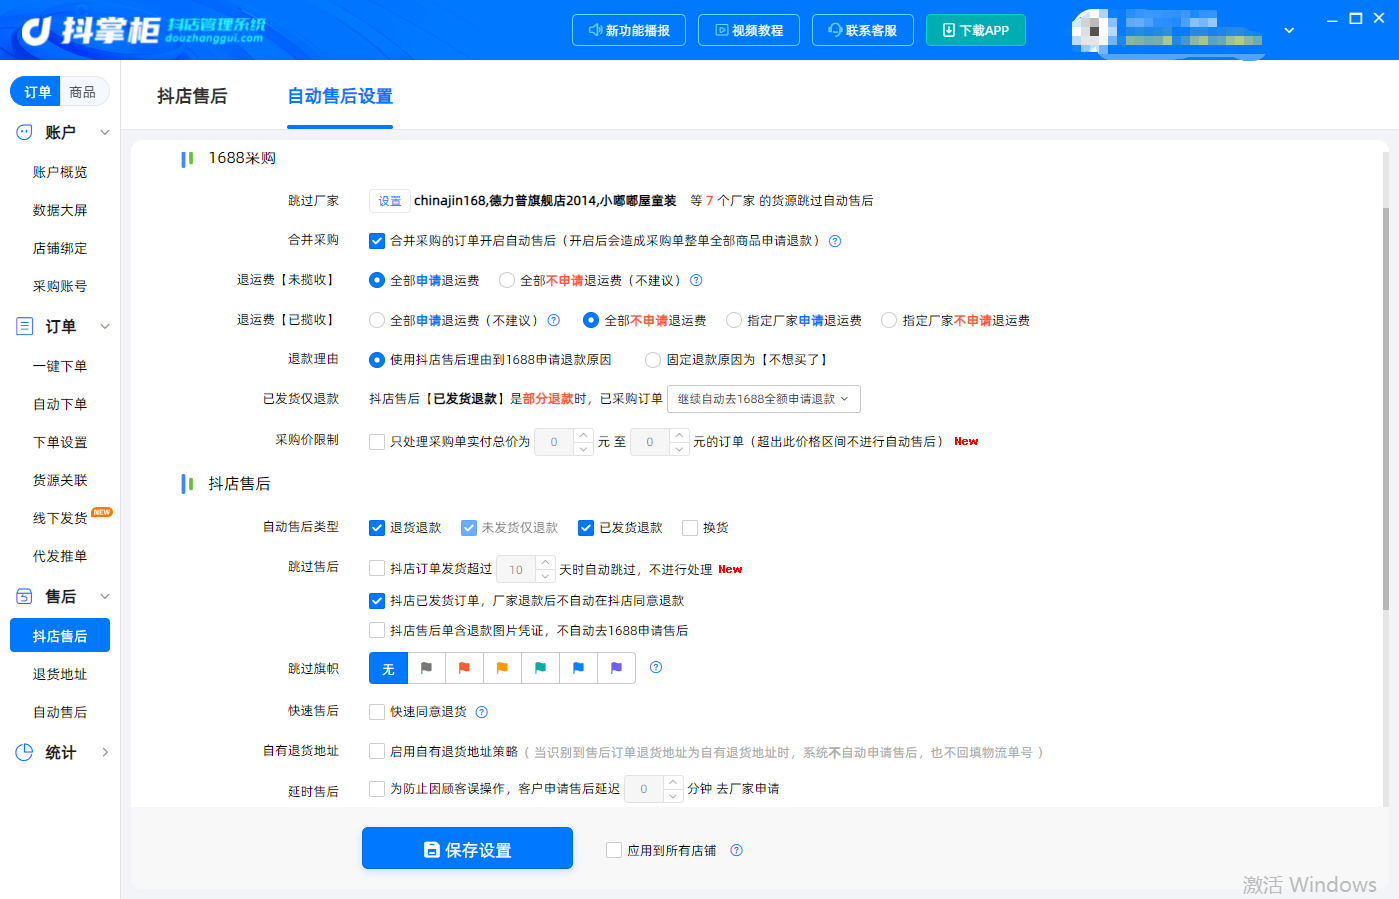The height and width of the screenshot is (899, 1399).
Task: Click 设置 button for 跳过厂家
Action: click(x=389, y=201)
